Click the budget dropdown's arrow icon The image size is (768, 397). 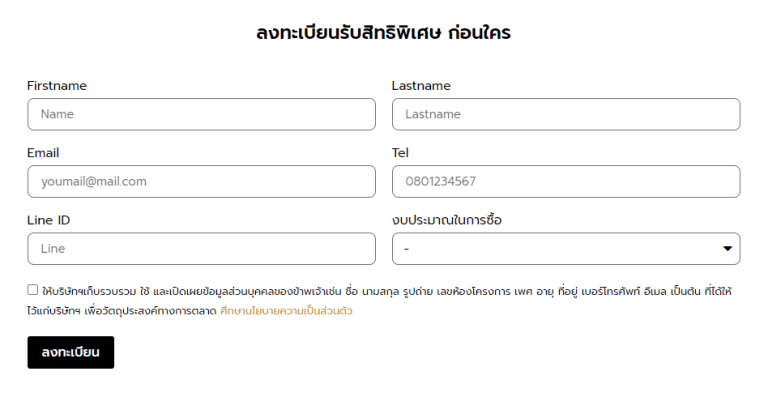[x=727, y=249]
